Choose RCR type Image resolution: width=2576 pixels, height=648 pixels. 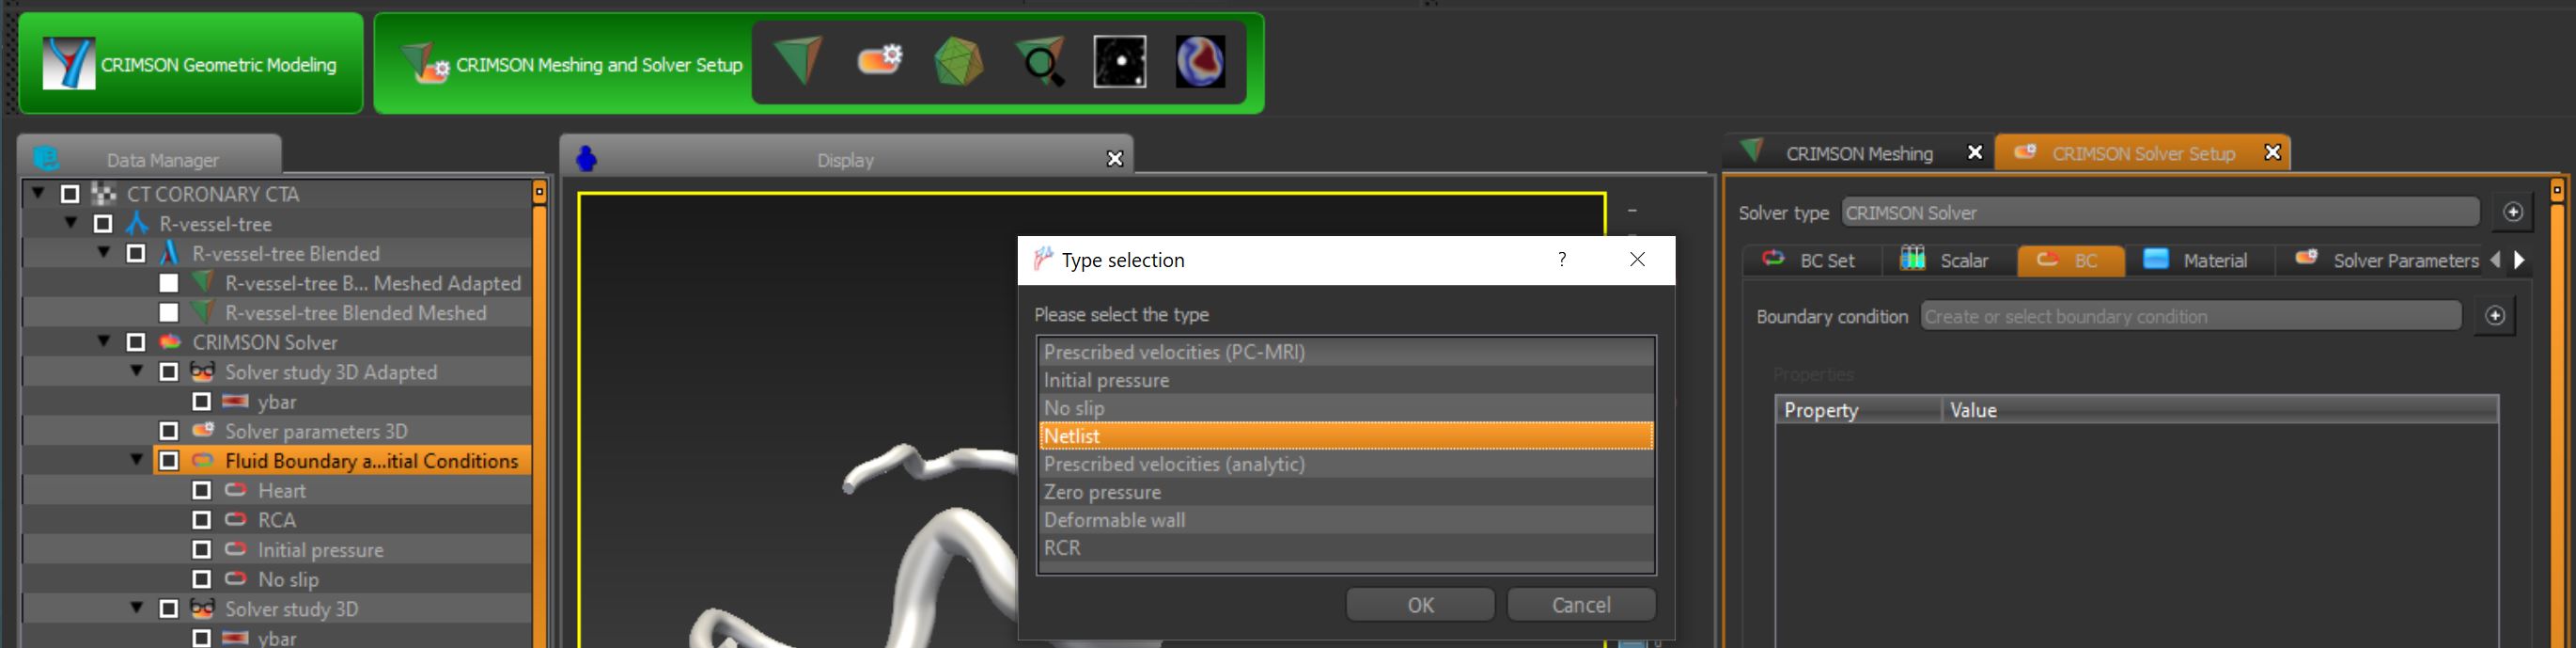coord(1346,548)
